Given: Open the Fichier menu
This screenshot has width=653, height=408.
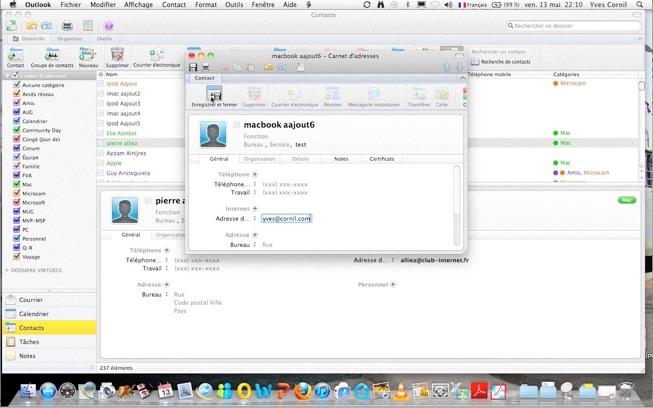Looking at the screenshot, I should click(x=70, y=5).
